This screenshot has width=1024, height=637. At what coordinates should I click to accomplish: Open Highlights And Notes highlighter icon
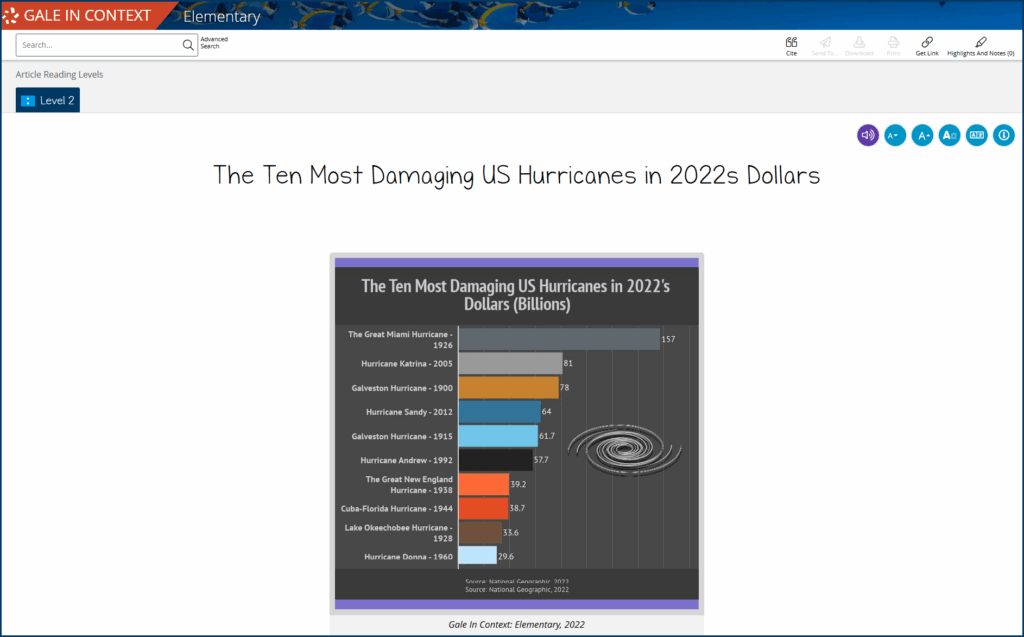980,43
